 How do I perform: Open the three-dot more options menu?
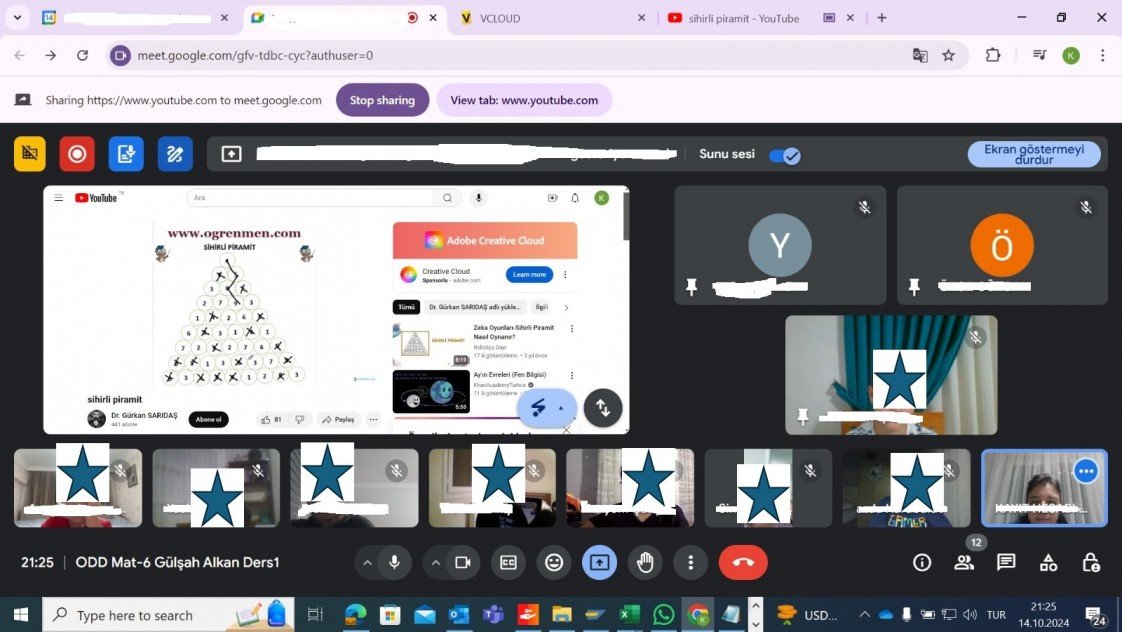pos(690,563)
